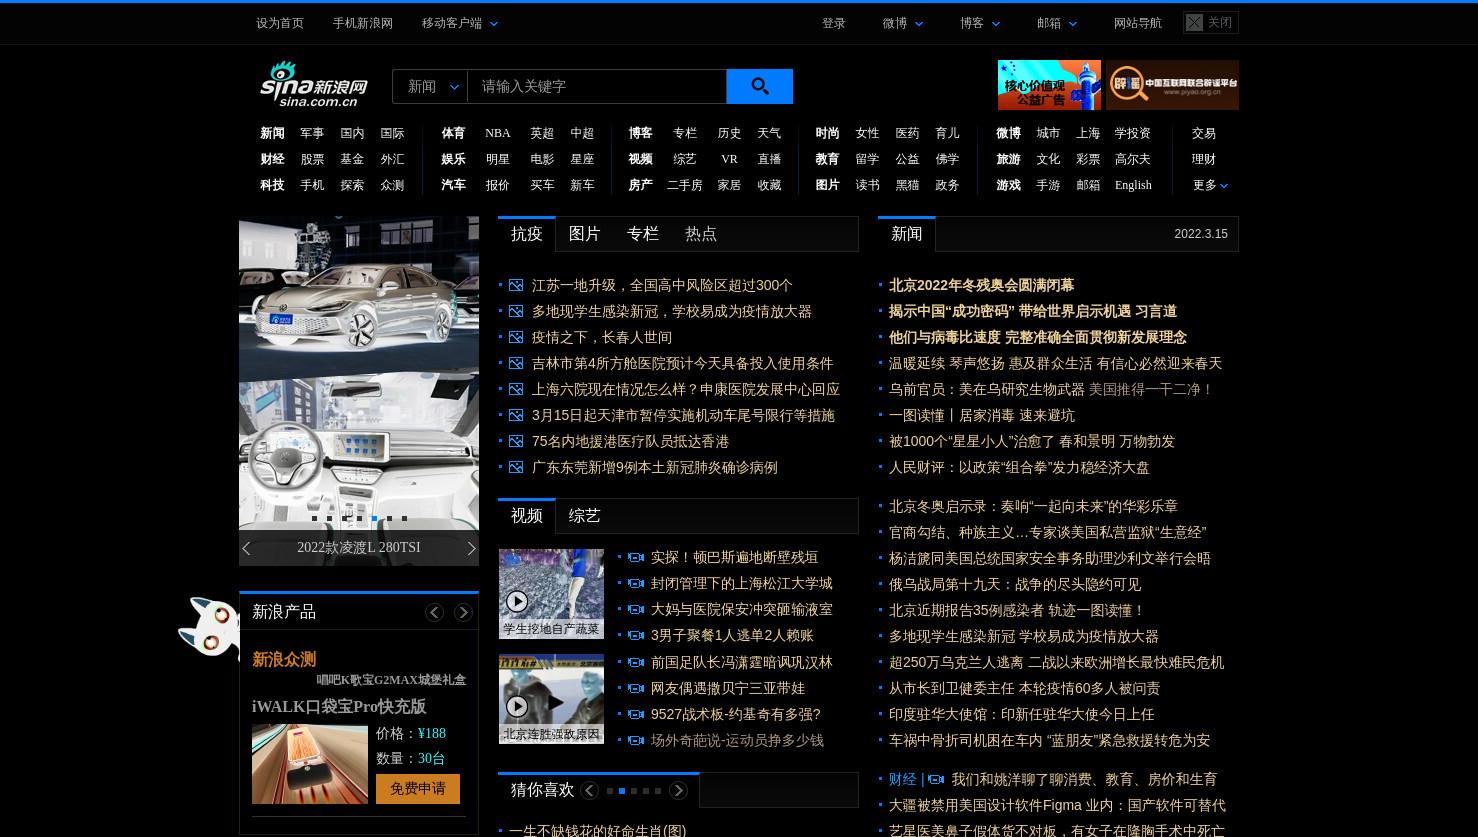
Task: Show the previous car slide
Action: (x=246, y=548)
